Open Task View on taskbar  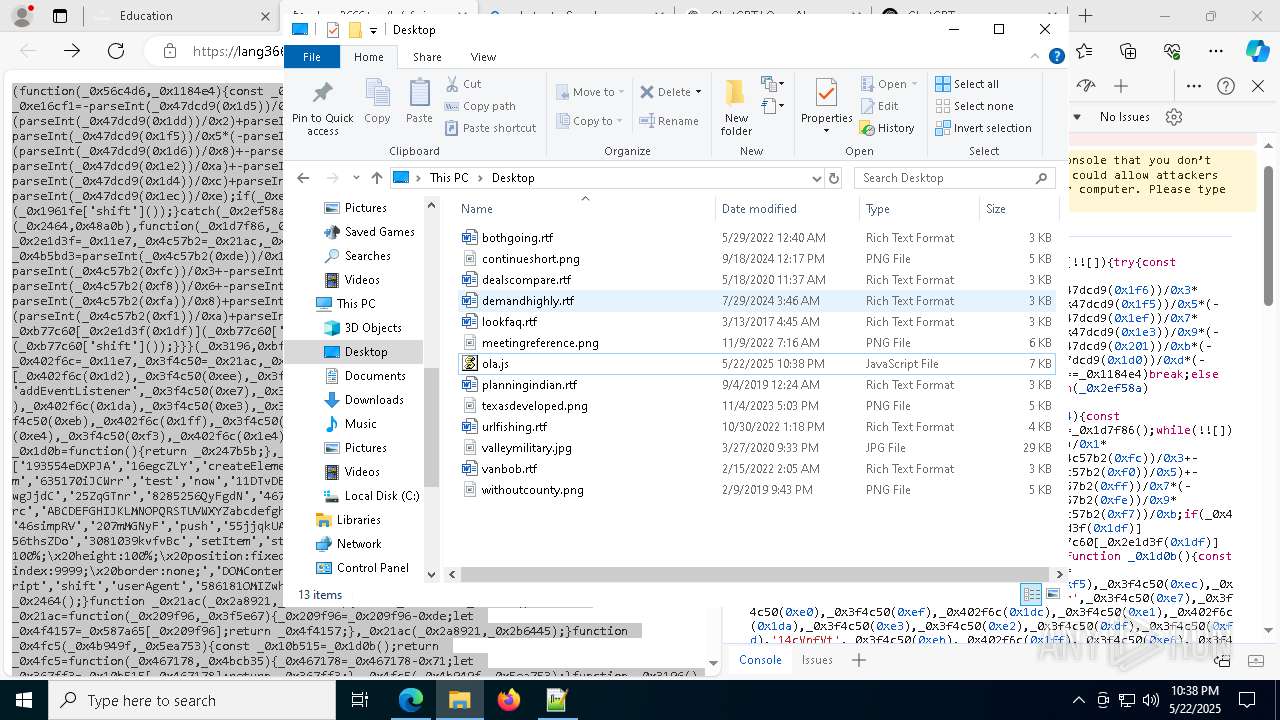(359, 701)
